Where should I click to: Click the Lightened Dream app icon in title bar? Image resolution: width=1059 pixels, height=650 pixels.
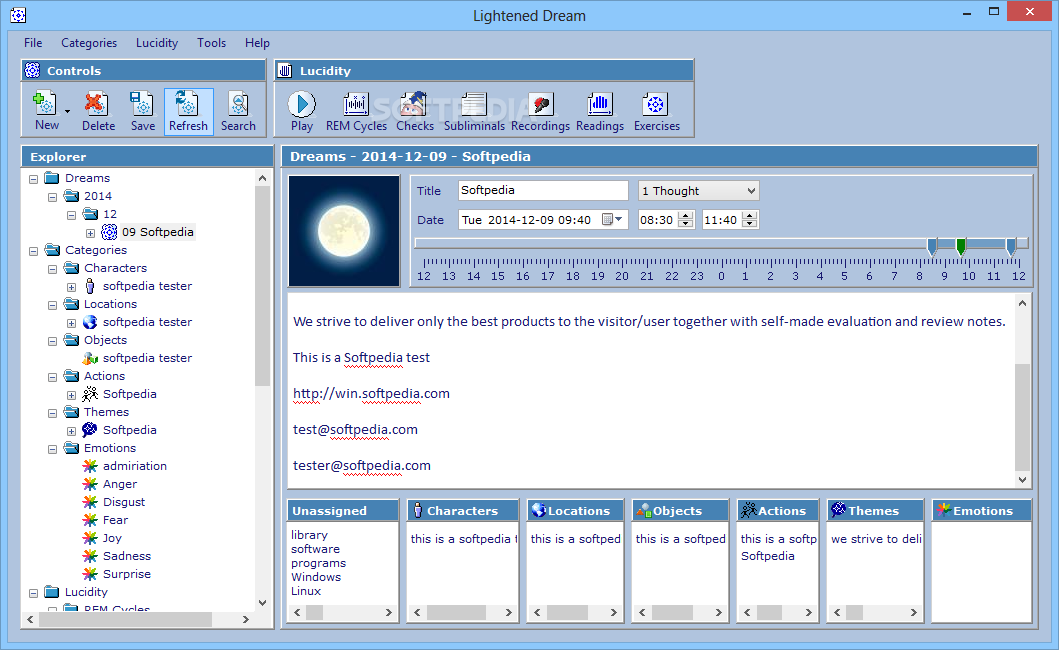coord(18,15)
